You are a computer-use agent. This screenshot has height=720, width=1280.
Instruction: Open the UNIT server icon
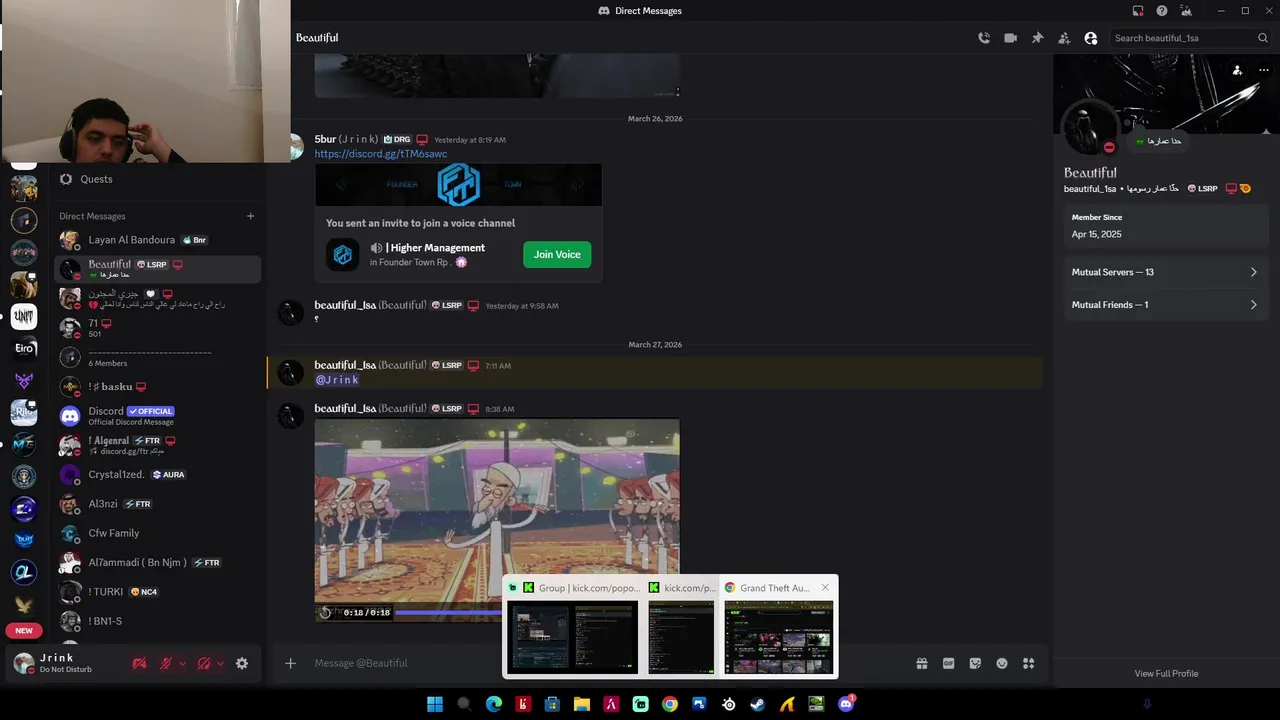24,316
